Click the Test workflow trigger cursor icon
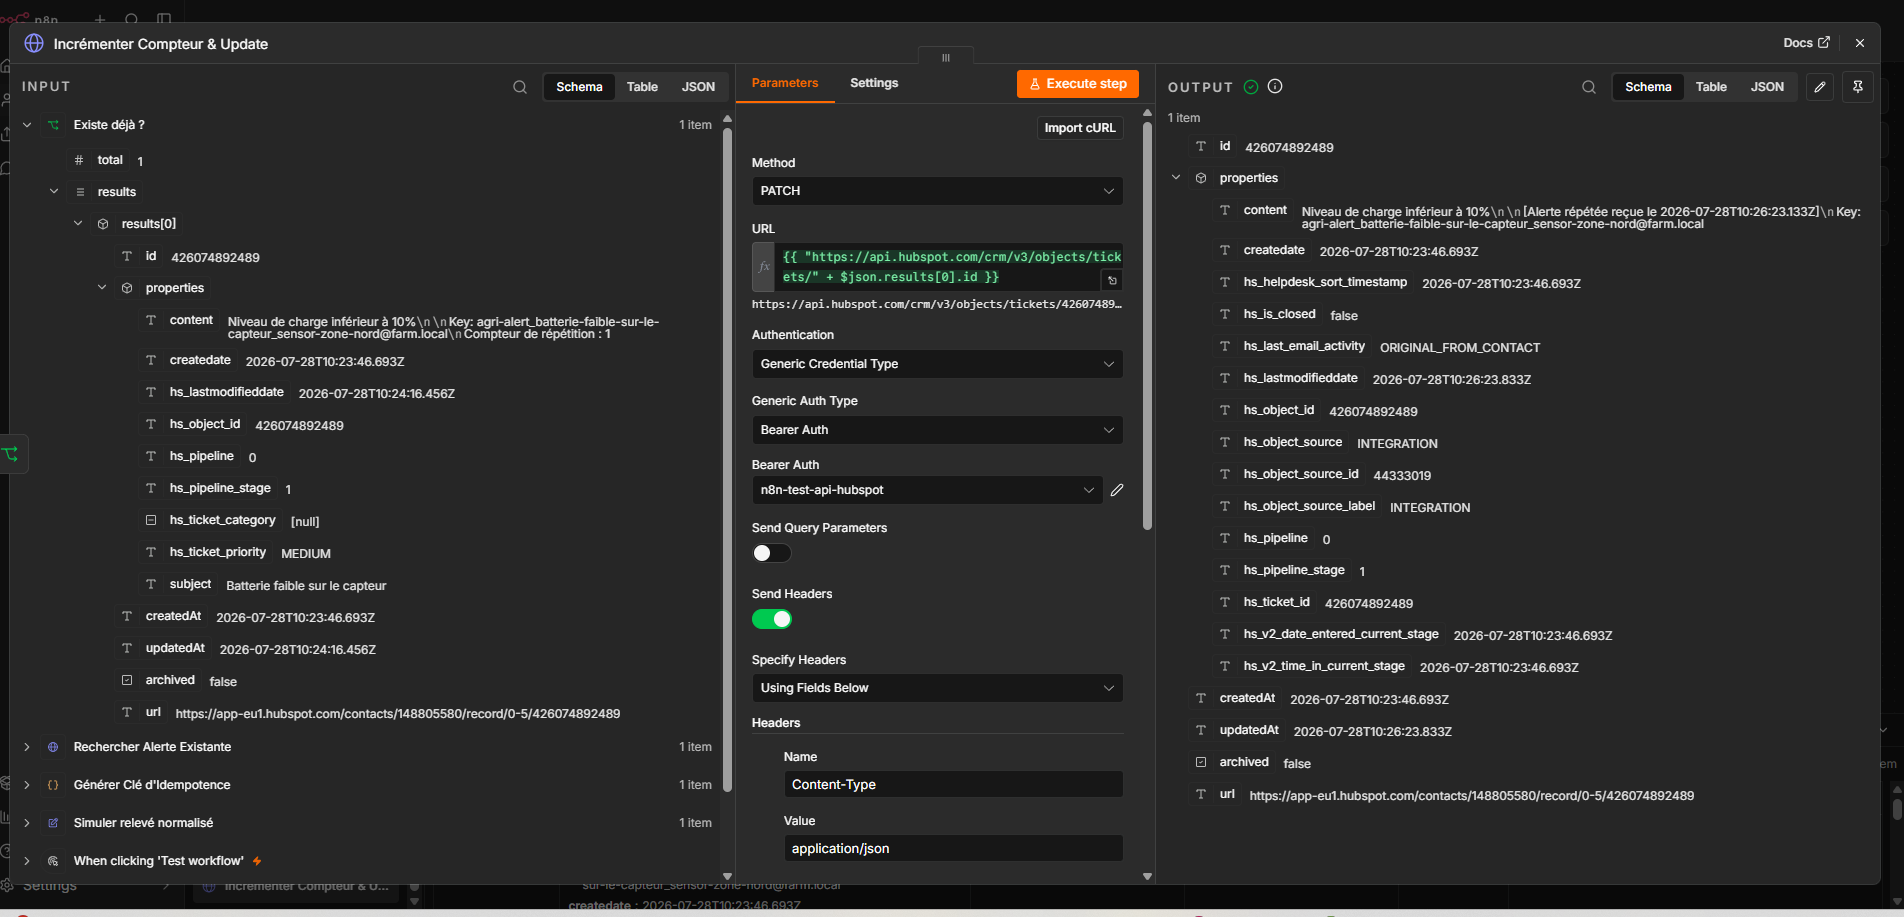Viewport: 1904px width, 917px height. (54, 861)
